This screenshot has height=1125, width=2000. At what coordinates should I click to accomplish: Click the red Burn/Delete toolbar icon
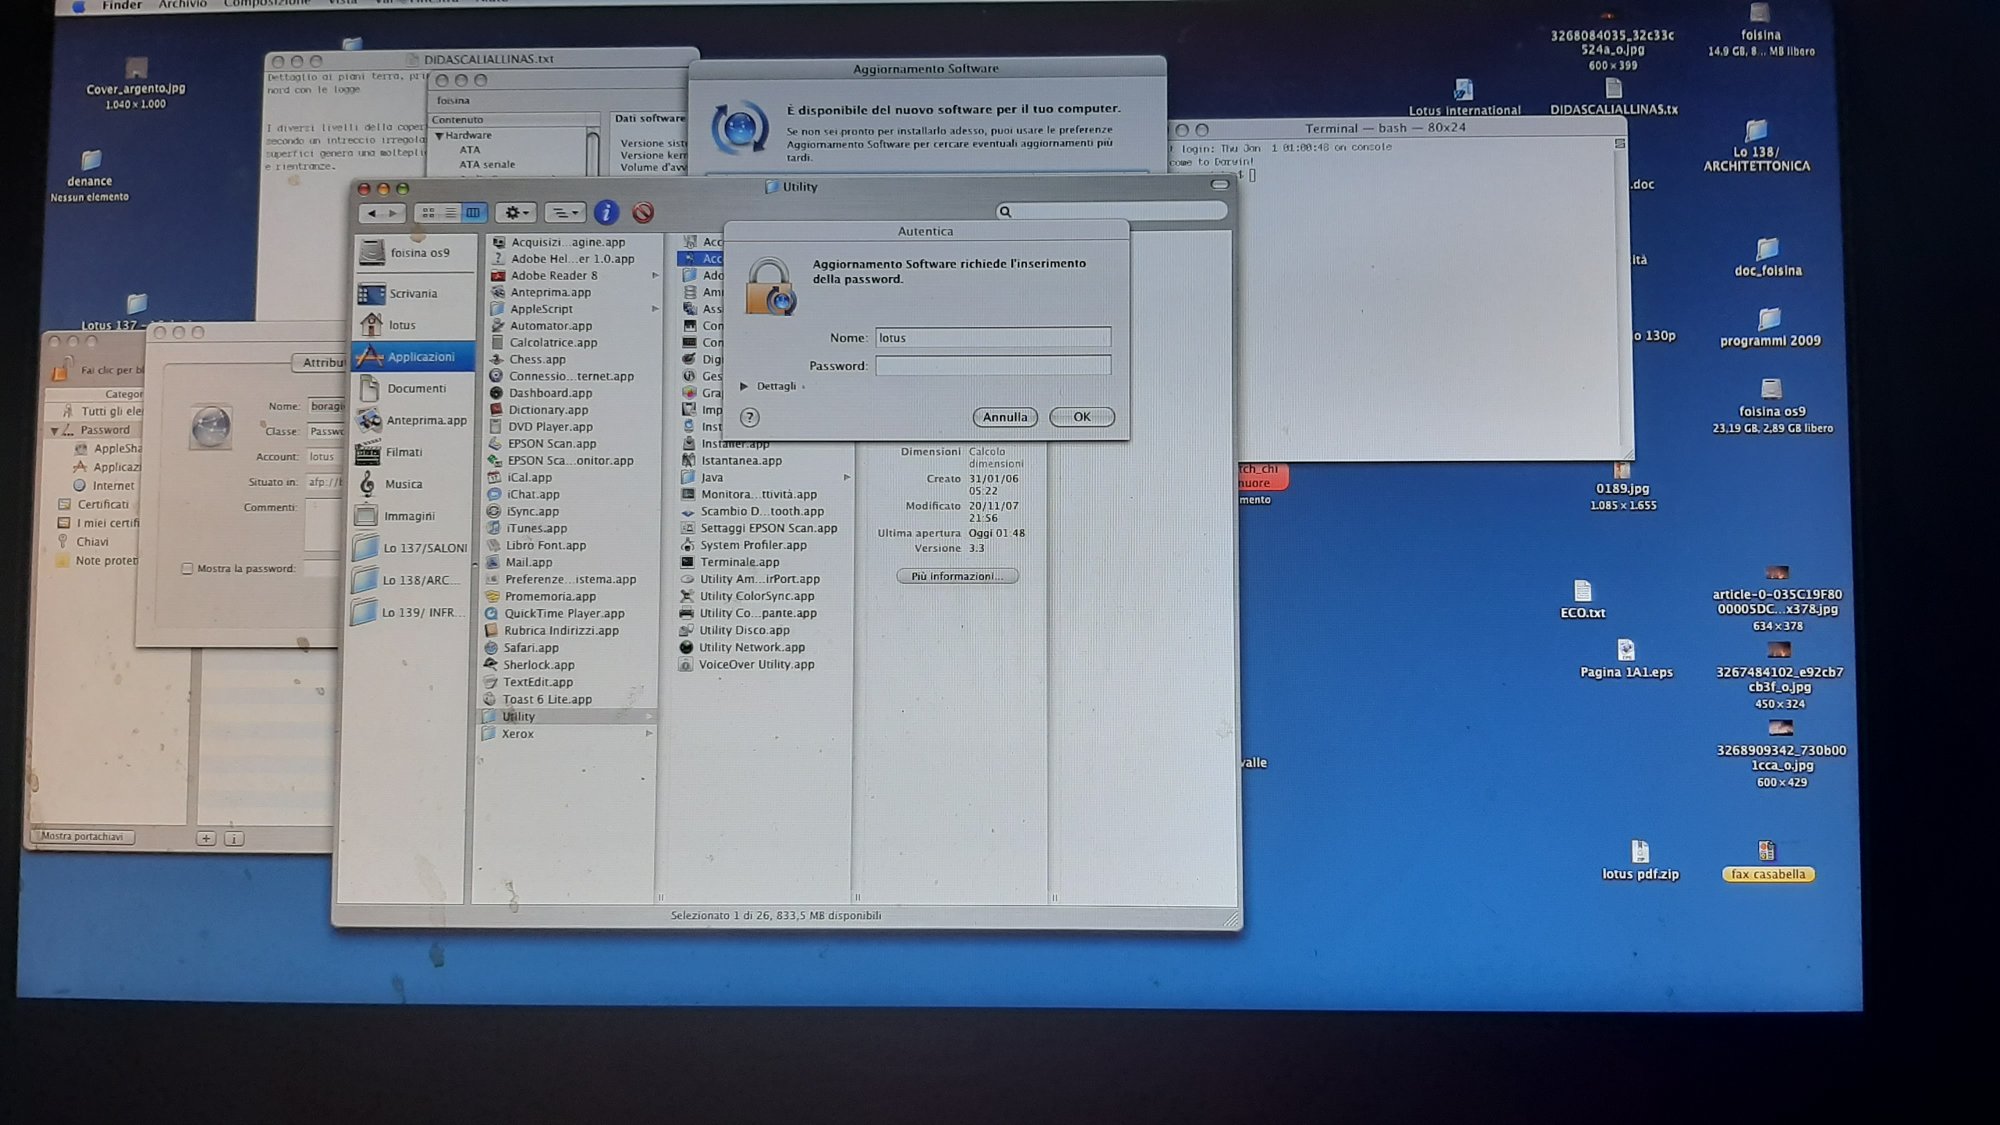point(642,212)
